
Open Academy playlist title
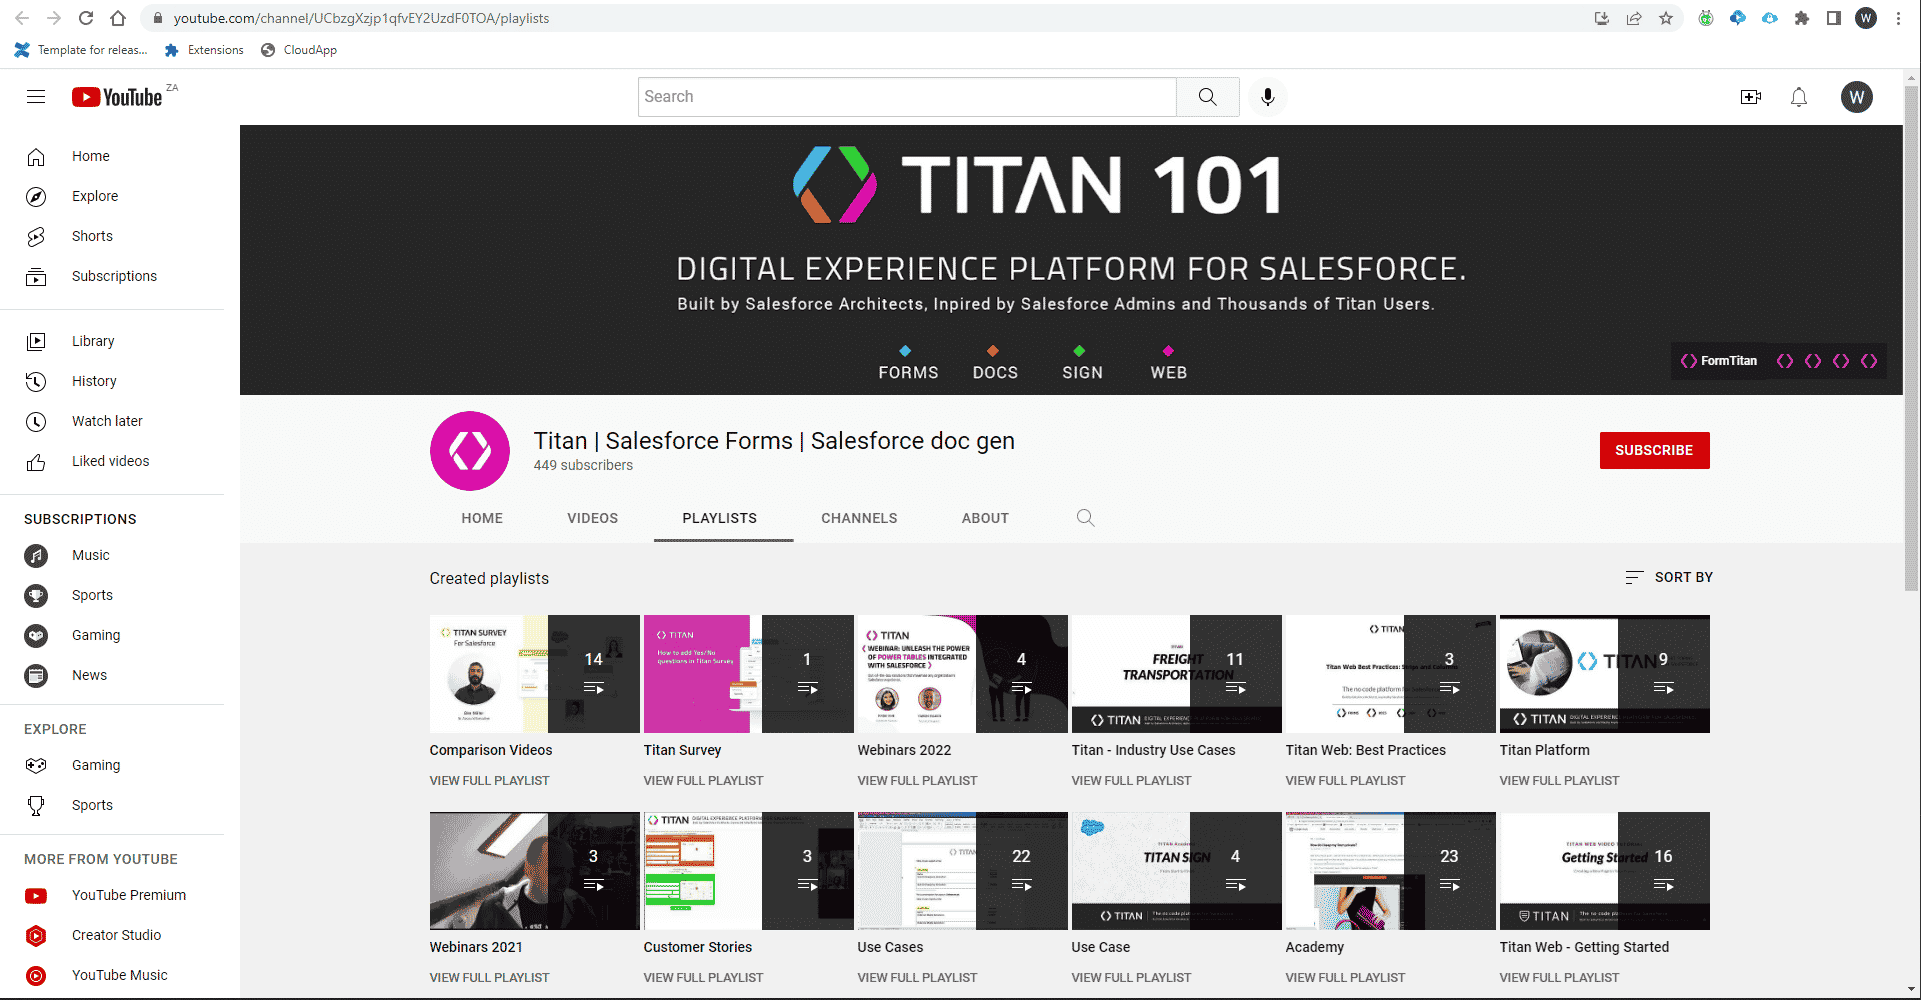click(1315, 947)
